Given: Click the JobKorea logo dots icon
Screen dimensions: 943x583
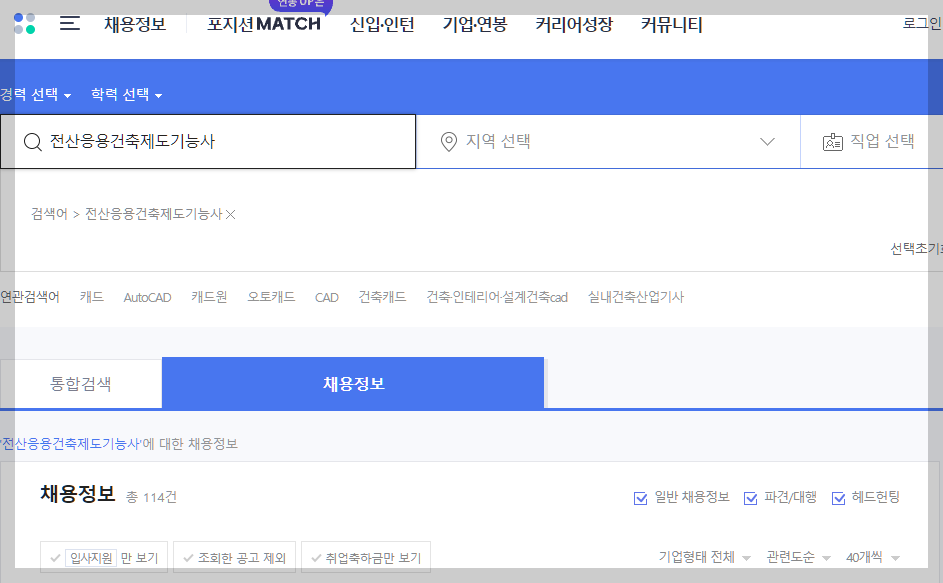Looking at the screenshot, I should coord(23,25).
